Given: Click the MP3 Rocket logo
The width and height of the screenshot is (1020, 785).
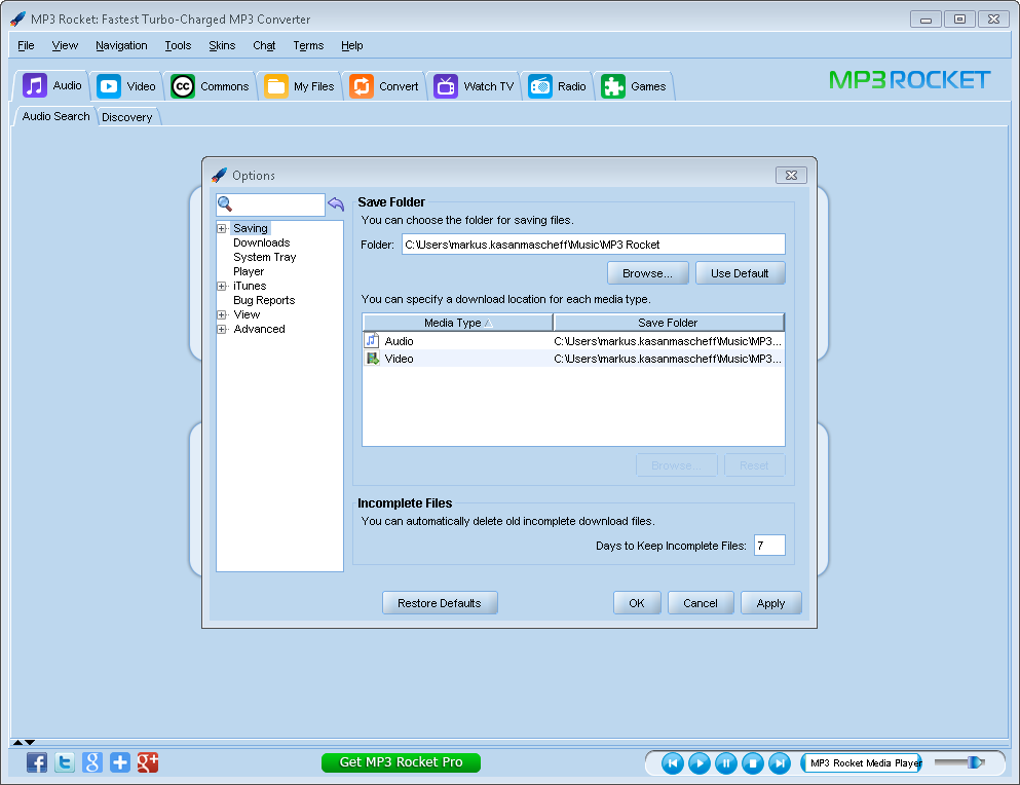Looking at the screenshot, I should click(909, 80).
